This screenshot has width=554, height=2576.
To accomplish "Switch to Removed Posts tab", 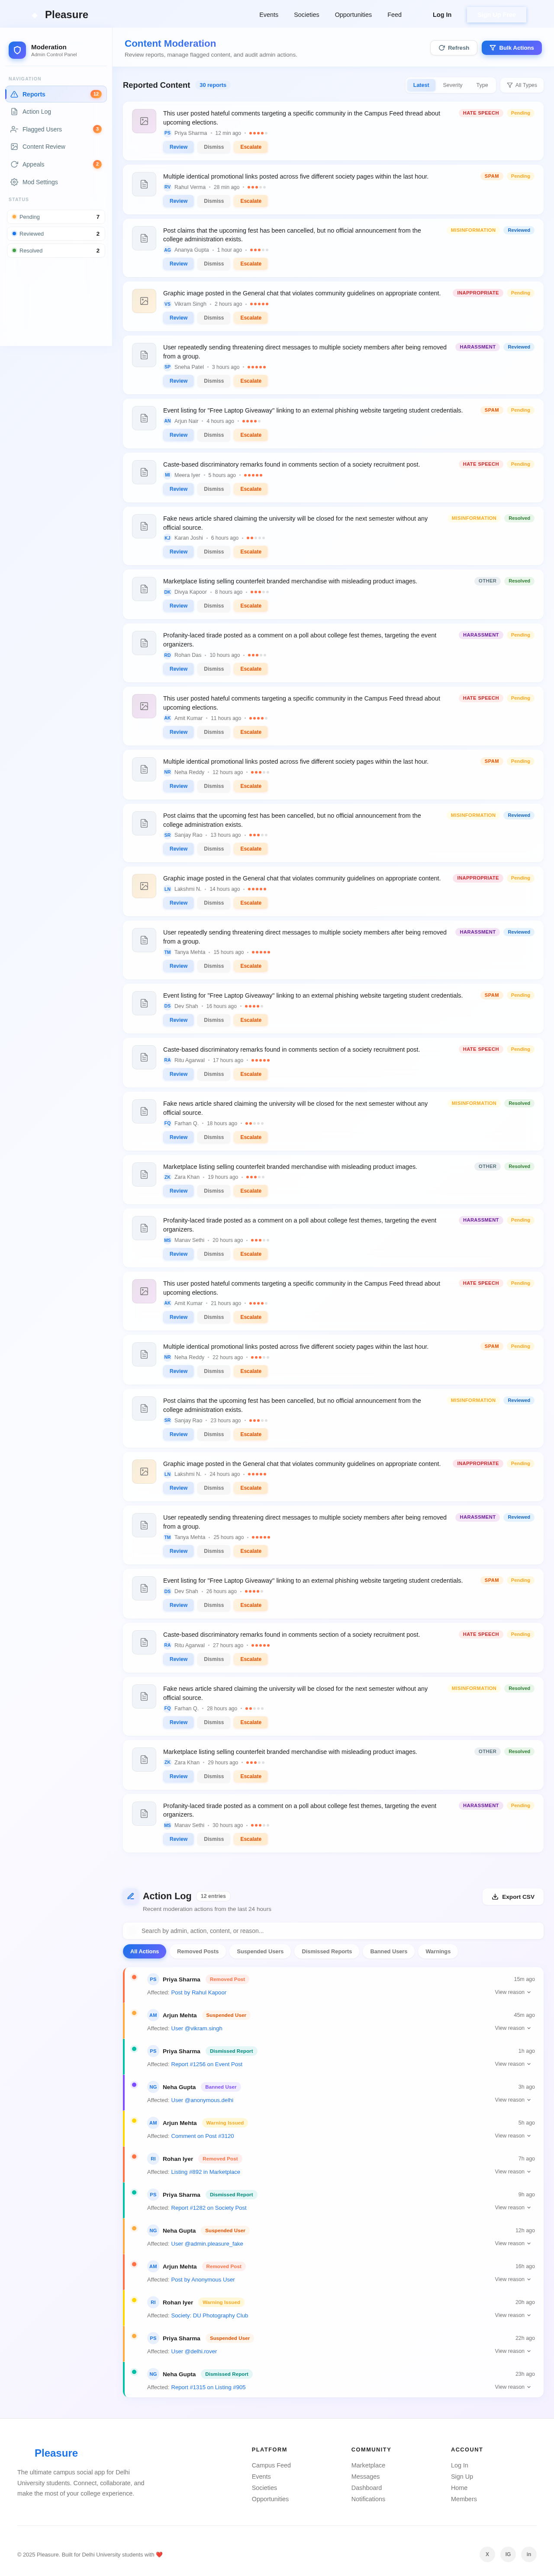I will (x=198, y=1951).
